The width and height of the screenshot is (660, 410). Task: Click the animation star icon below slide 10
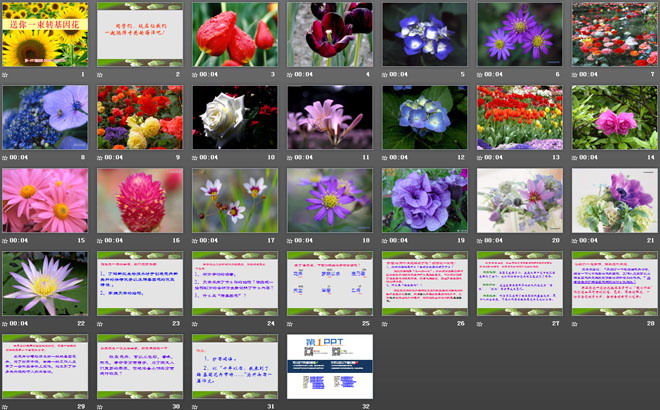pos(196,158)
